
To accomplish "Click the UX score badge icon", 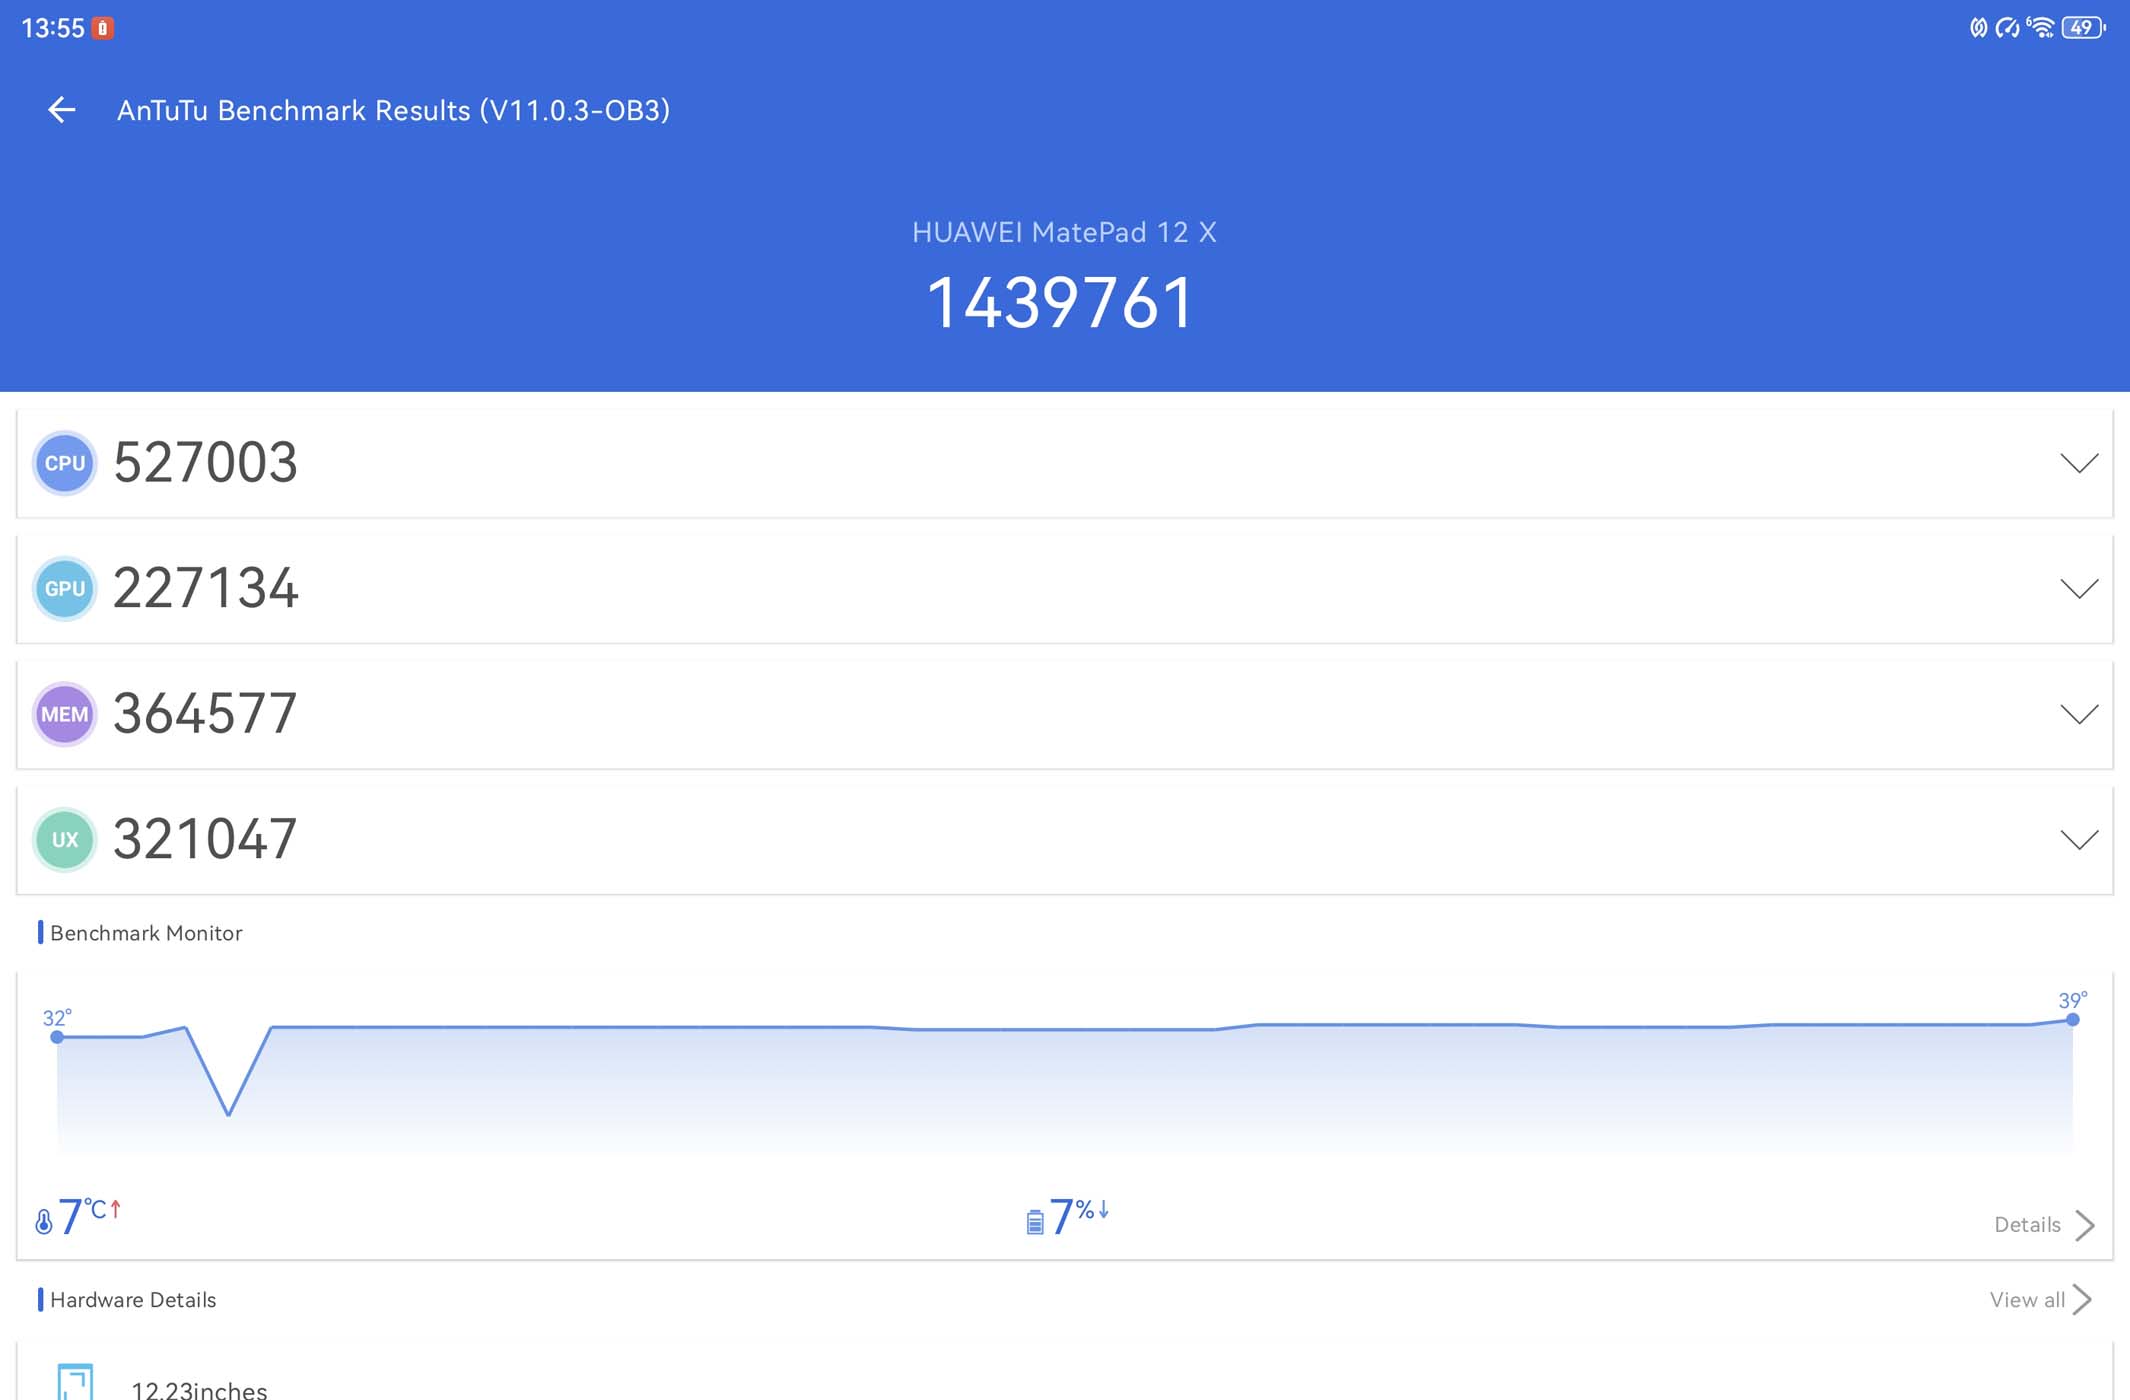I will coord(65,840).
